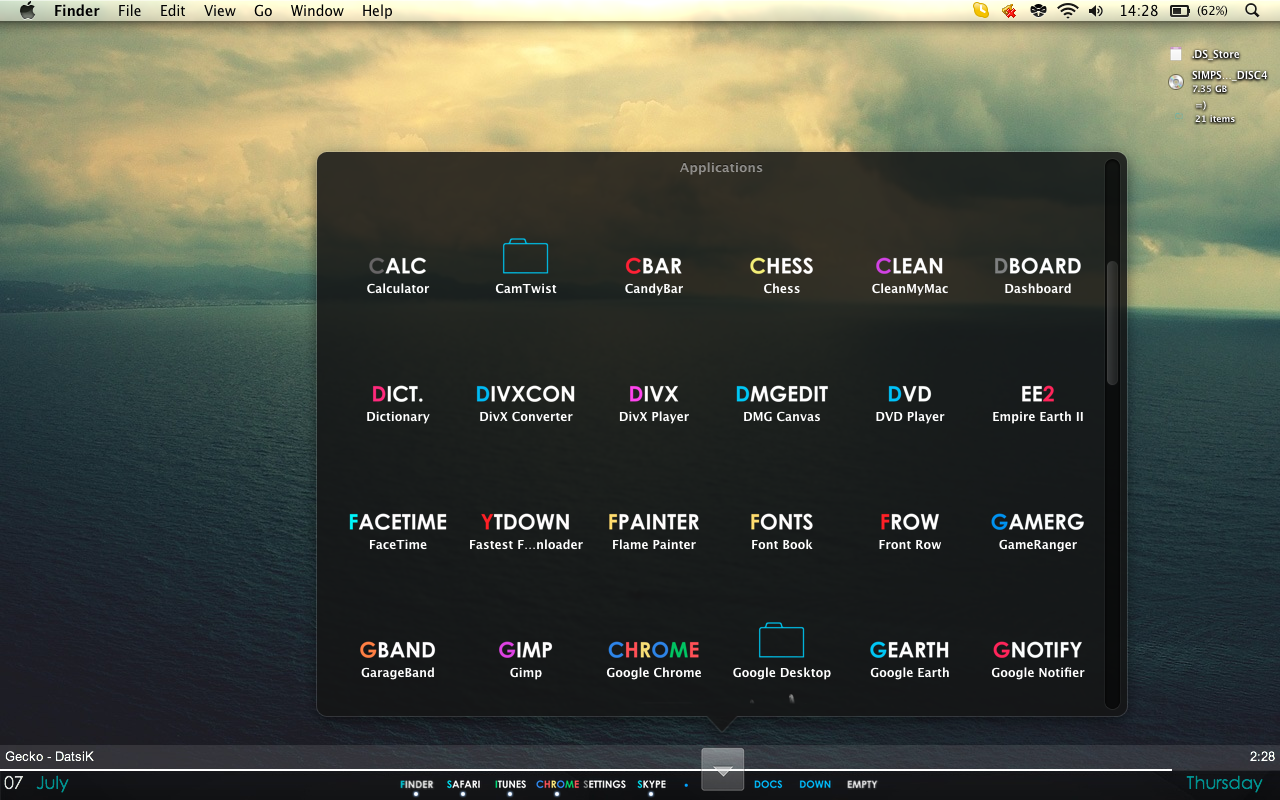Launch Front Row
This screenshot has height=800, width=1280.
point(909,531)
